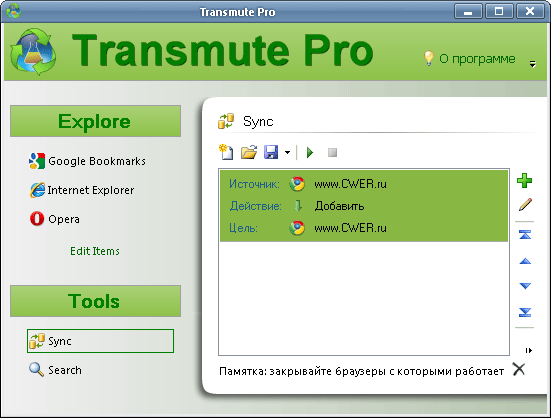Click the light bulb icon next to 'О программе'
The width and height of the screenshot is (551, 418).
click(x=429, y=58)
